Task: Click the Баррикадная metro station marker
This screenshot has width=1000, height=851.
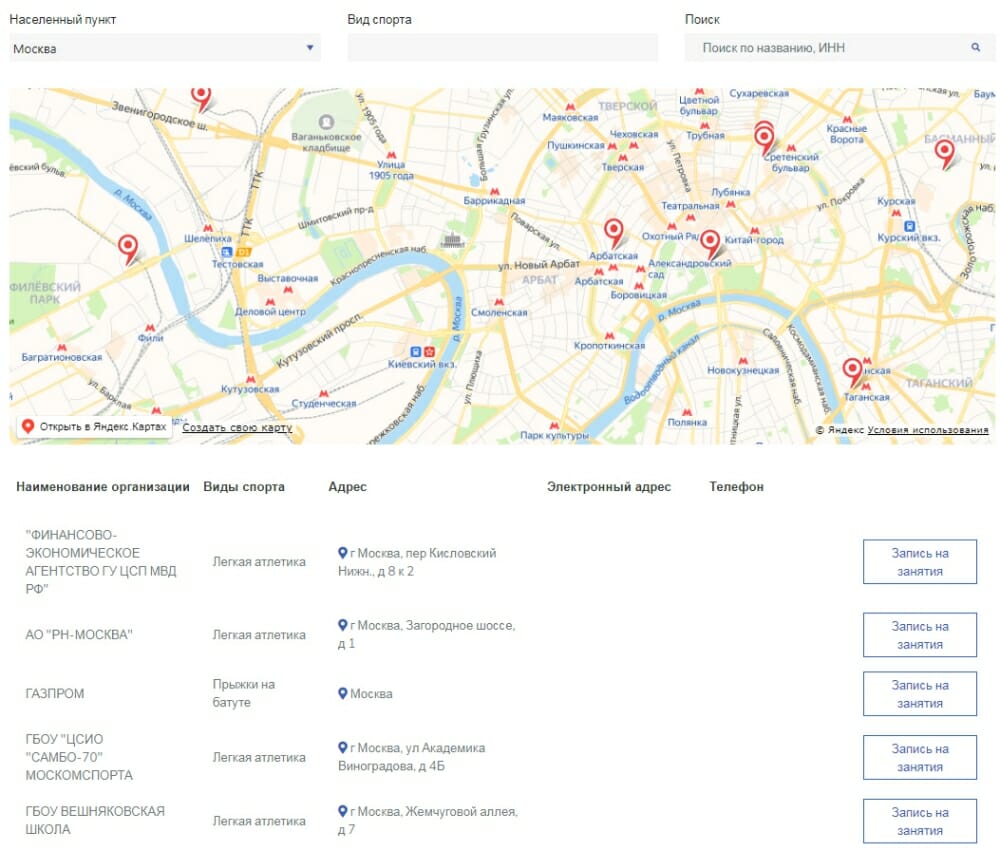Action: coord(494,191)
